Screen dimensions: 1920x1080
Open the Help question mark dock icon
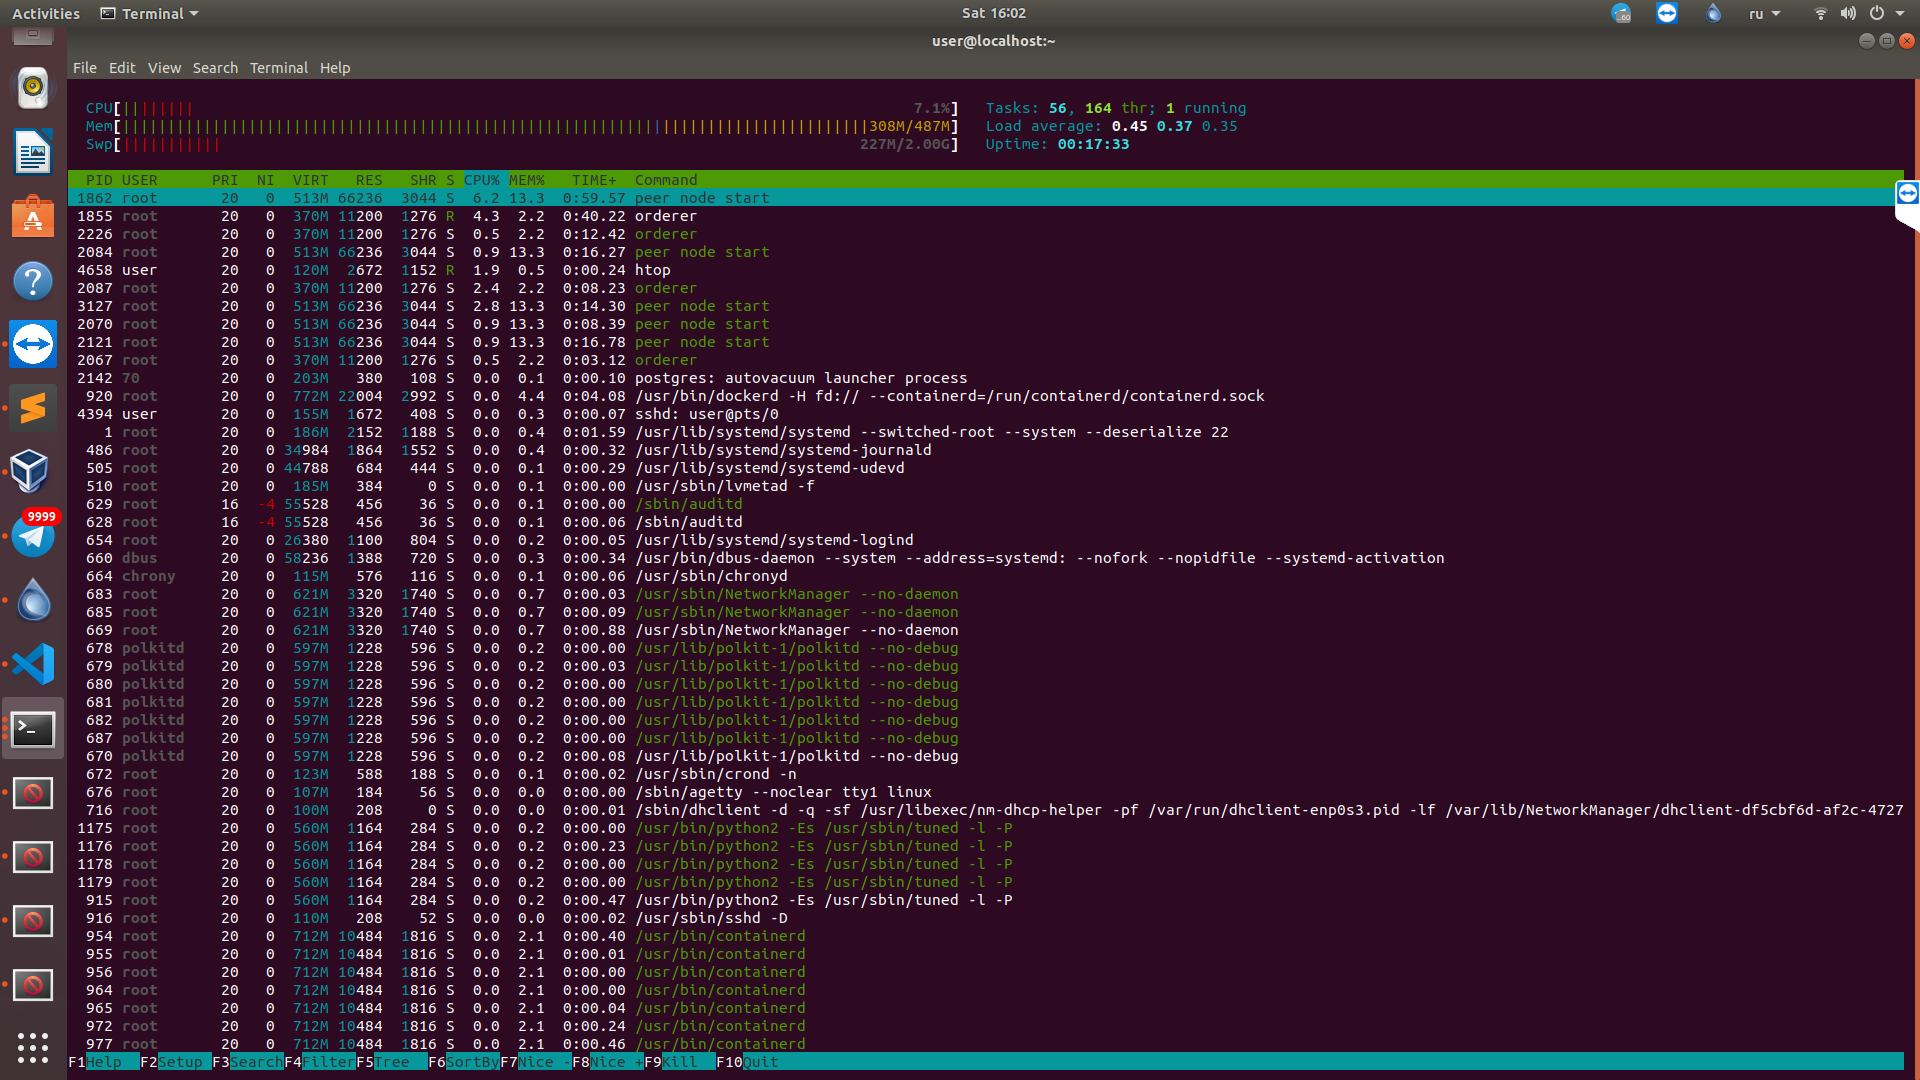33,281
